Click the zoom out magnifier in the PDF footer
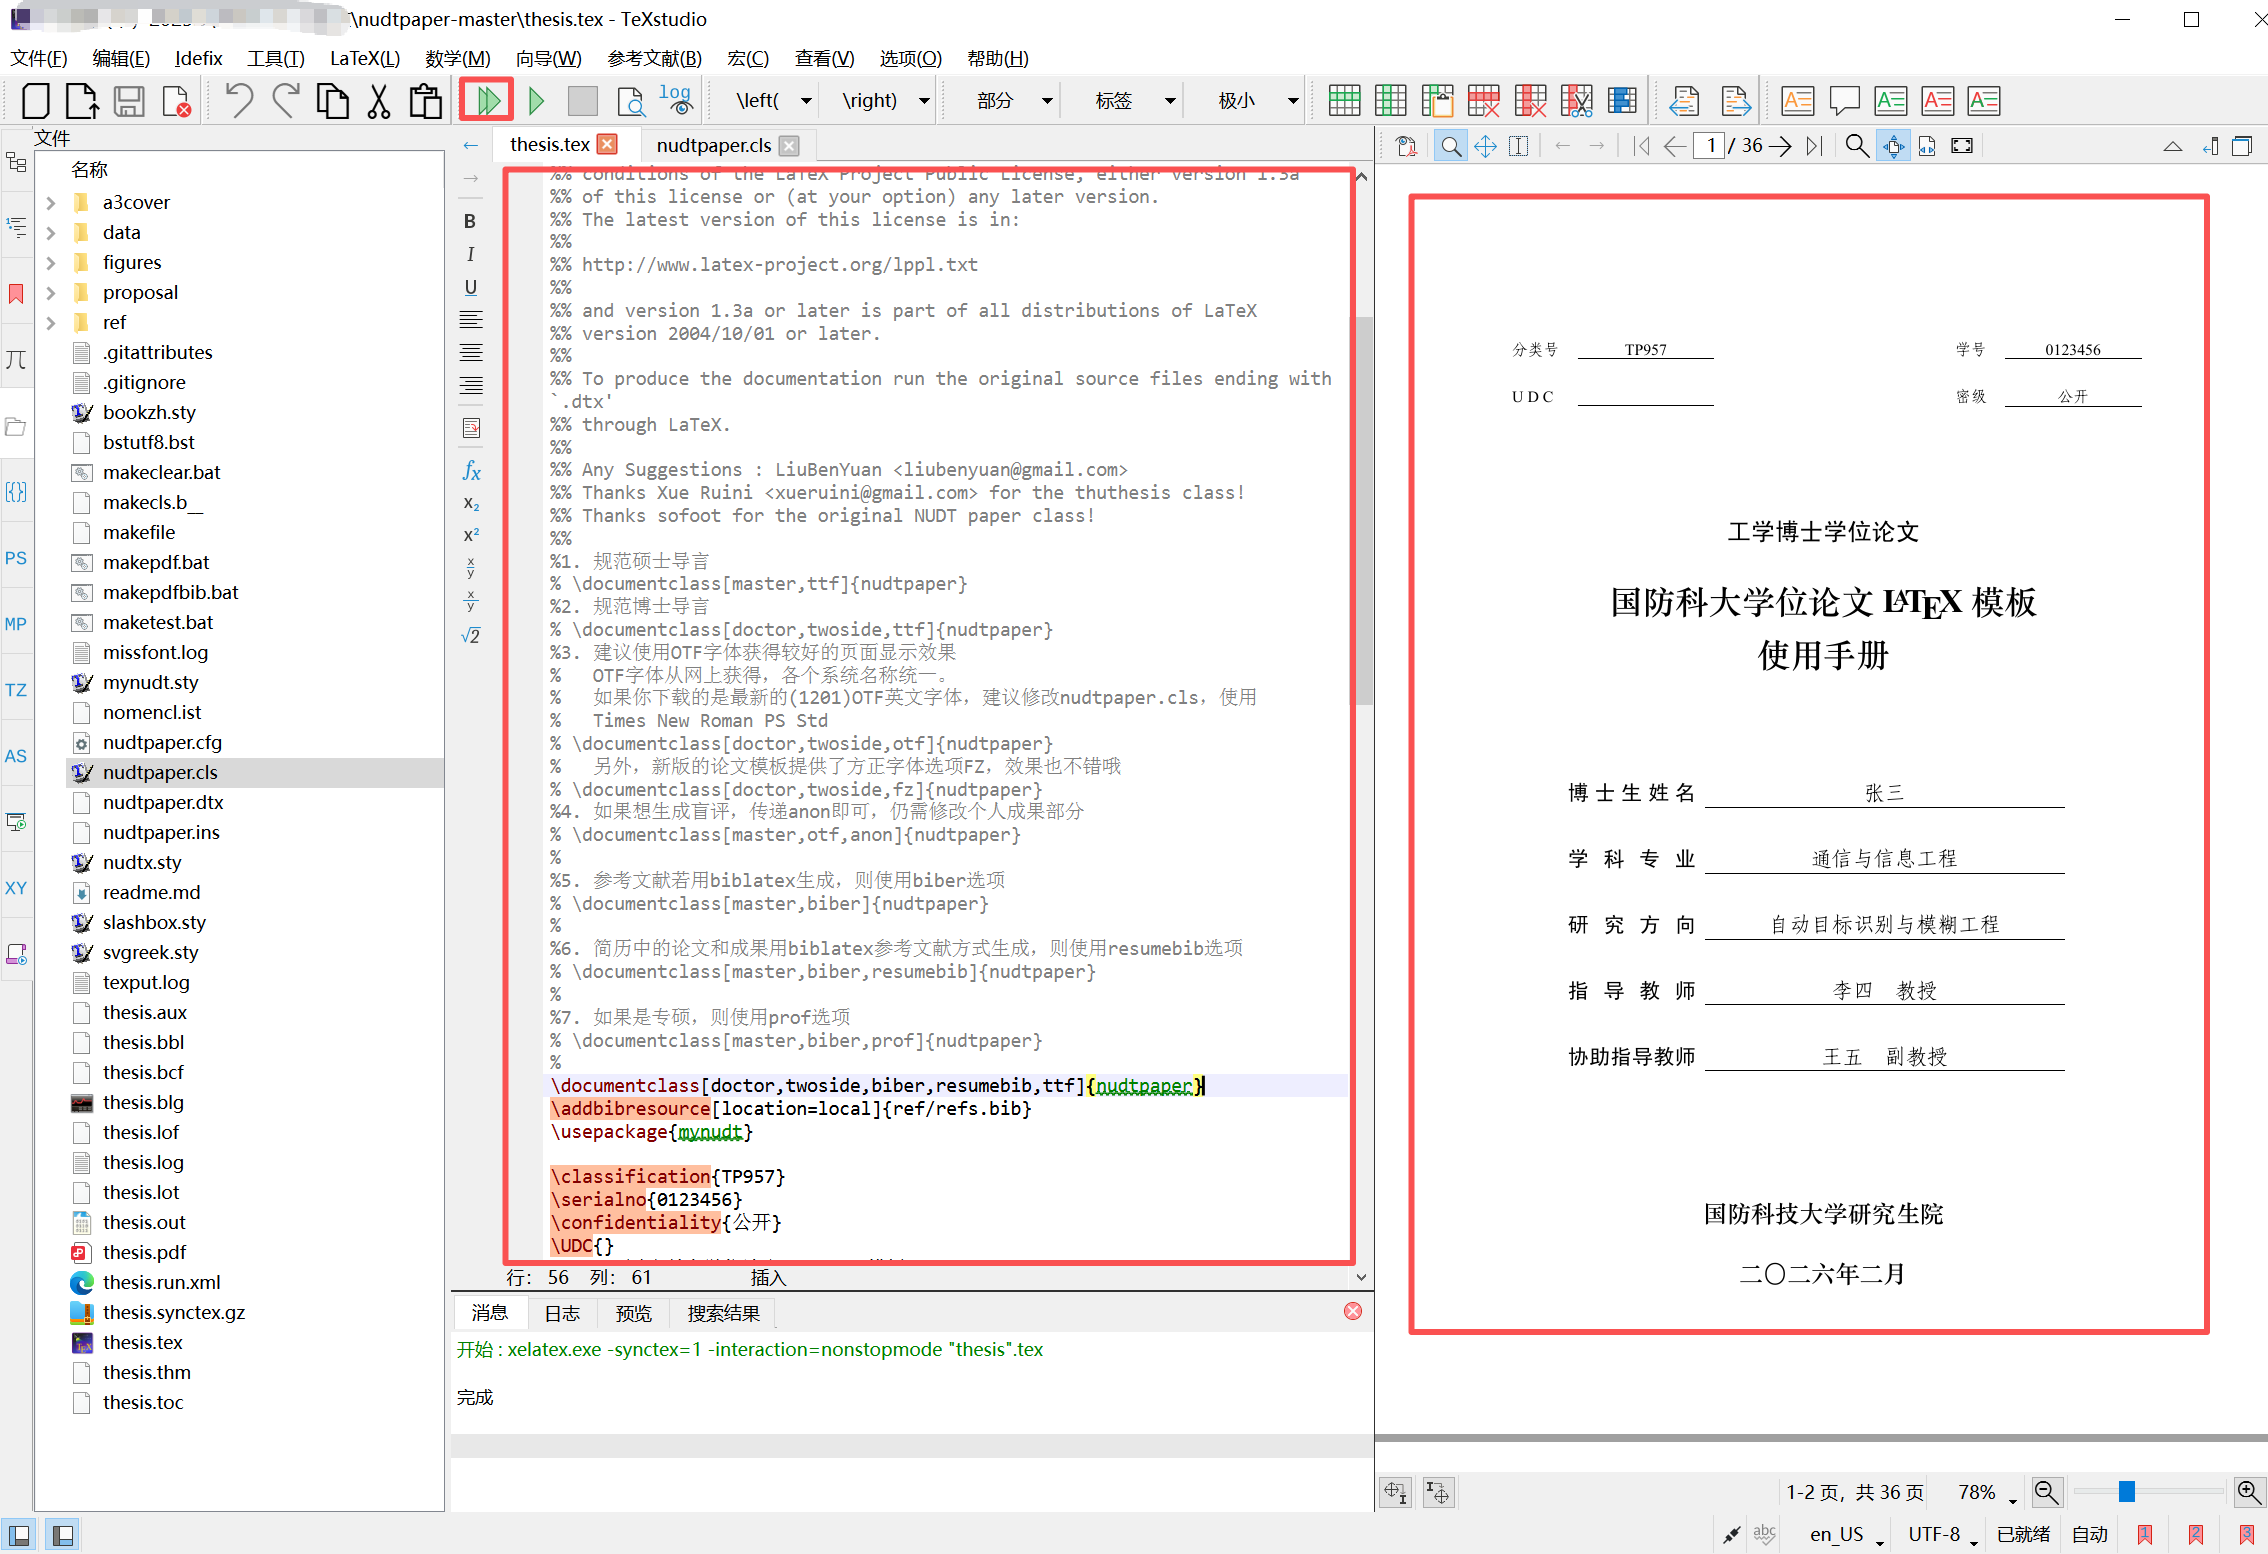This screenshot has width=2268, height=1554. (x=2046, y=1492)
